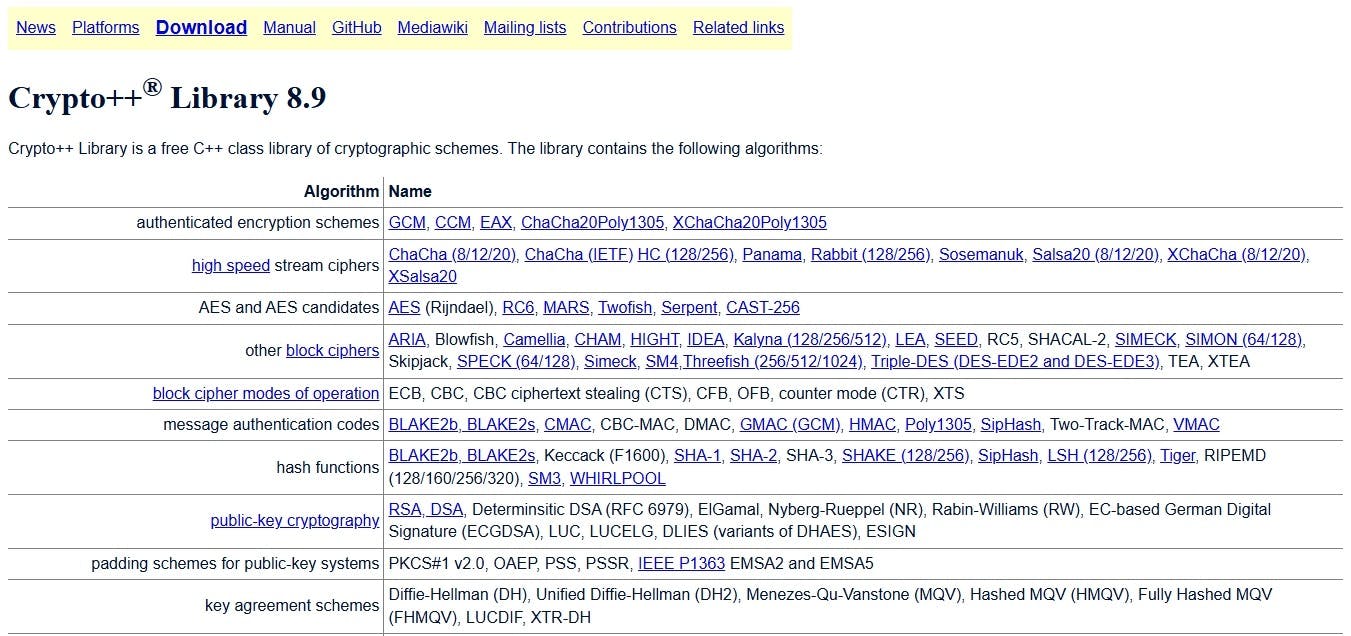
Task: Open the Mediawiki link
Action: click(x=432, y=27)
